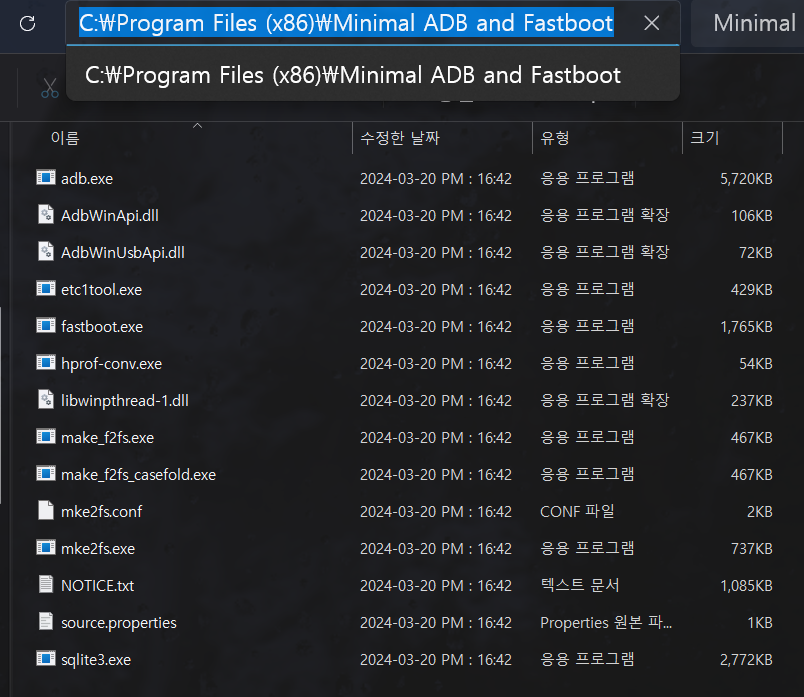
Task: Click the sqlite3.exe application icon
Action: coord(45,659)
